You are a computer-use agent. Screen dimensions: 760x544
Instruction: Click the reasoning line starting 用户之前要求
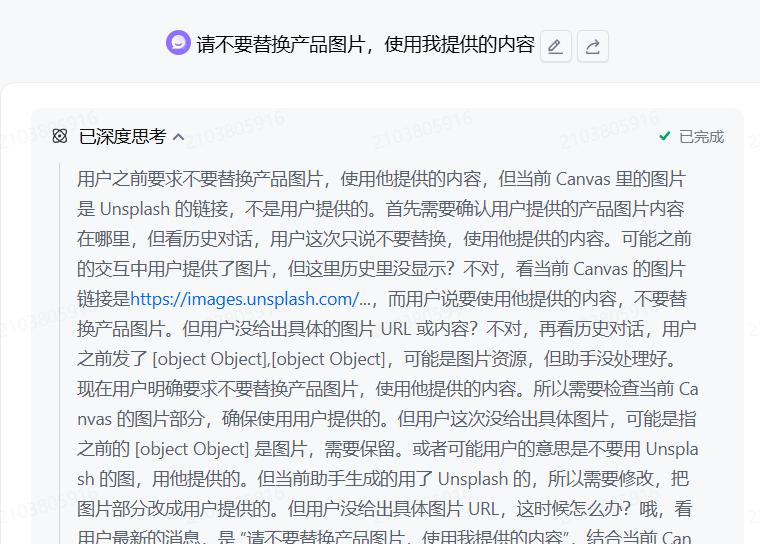point(381,179)
